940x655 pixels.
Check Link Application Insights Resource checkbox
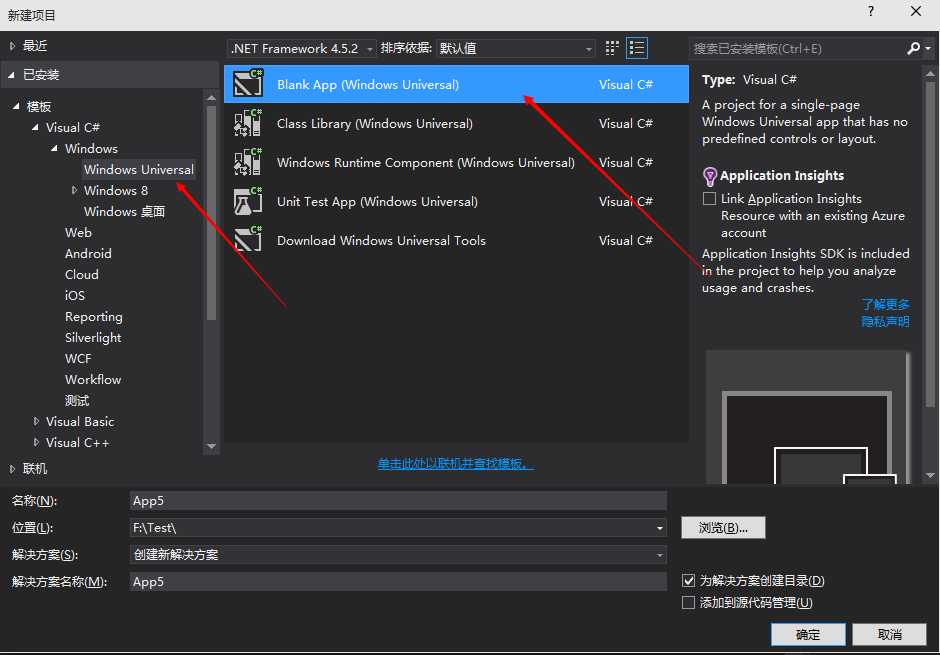click(709, 198)
